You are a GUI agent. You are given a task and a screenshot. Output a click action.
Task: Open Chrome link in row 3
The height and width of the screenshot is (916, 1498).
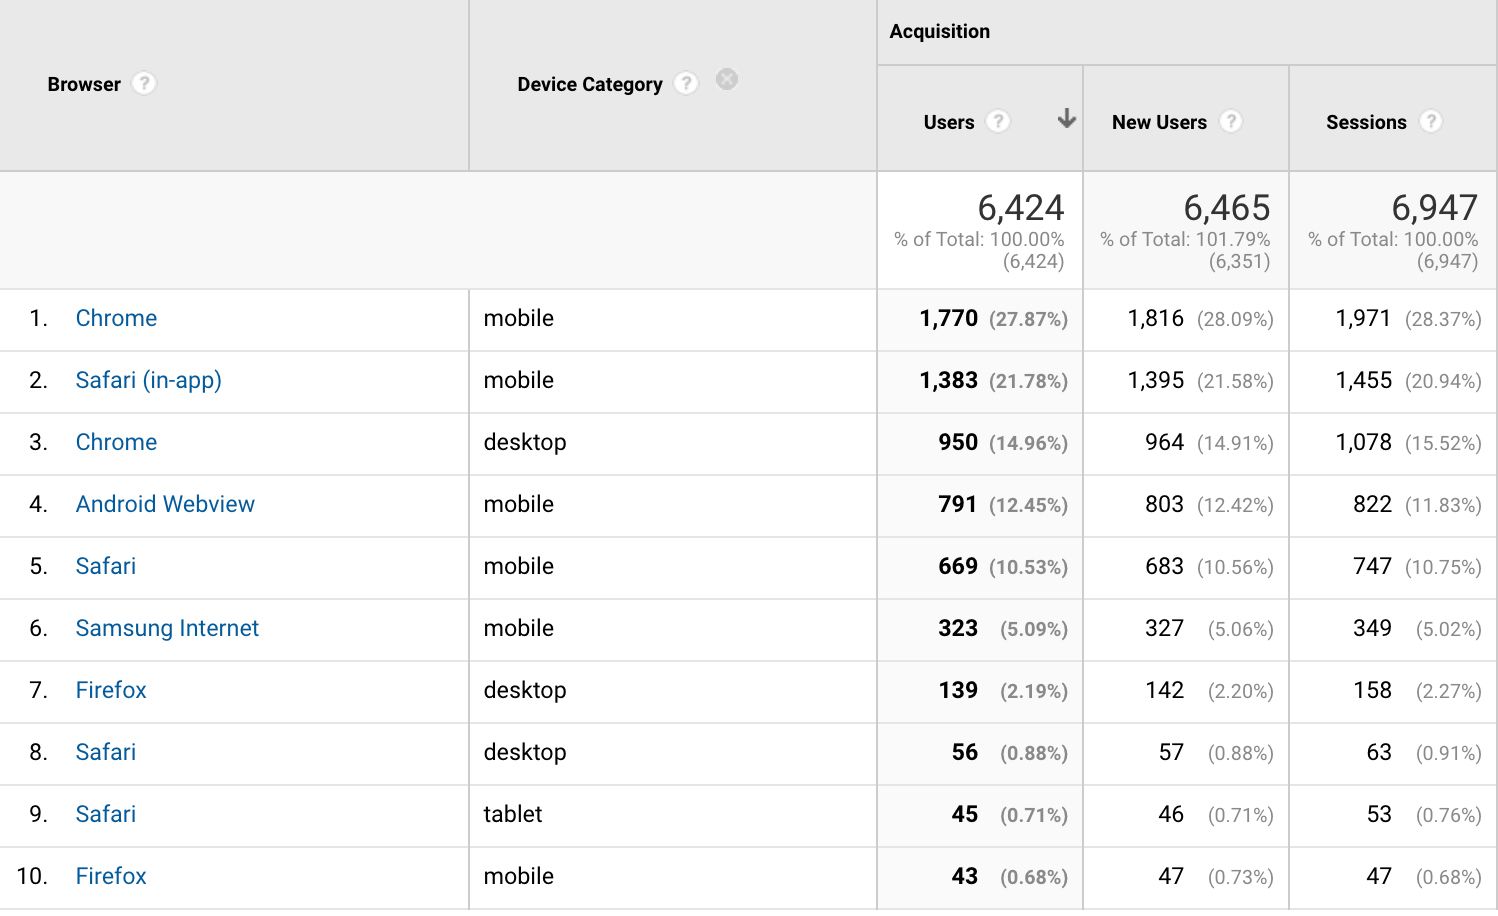(116, 442)
